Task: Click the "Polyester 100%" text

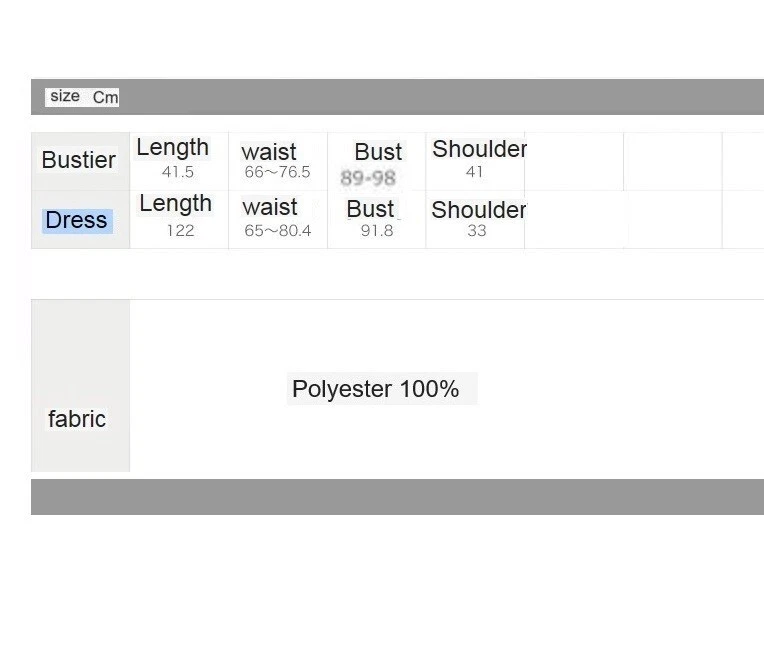Action: [x=375, y=389]
